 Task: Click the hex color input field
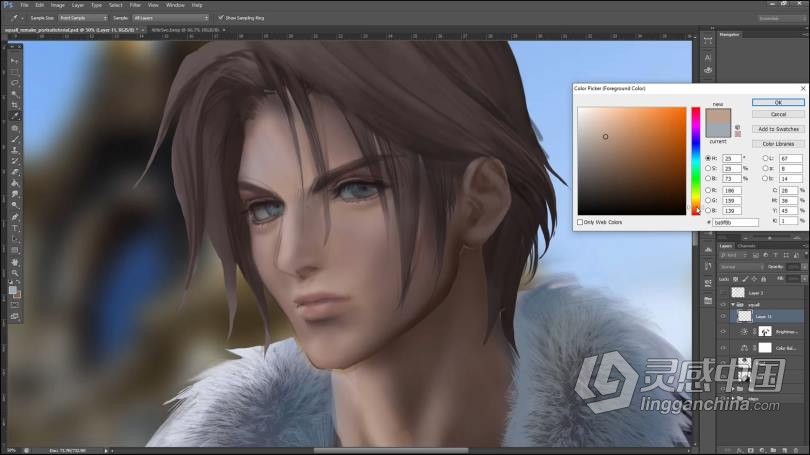point(736,223)
